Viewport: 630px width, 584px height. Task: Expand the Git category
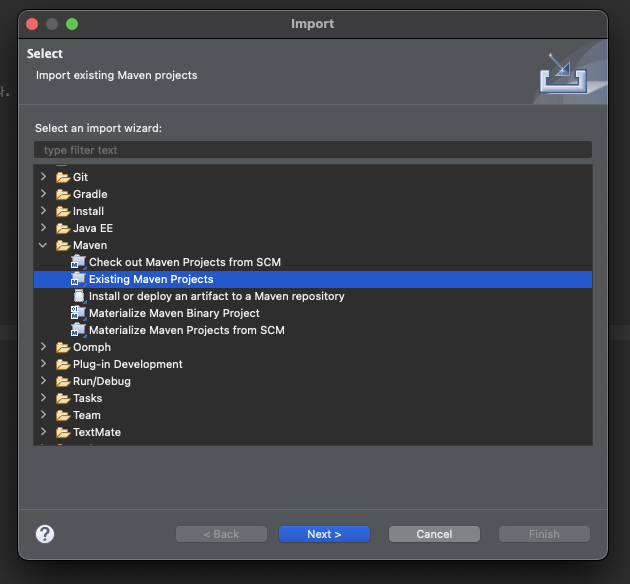(43, 176)
